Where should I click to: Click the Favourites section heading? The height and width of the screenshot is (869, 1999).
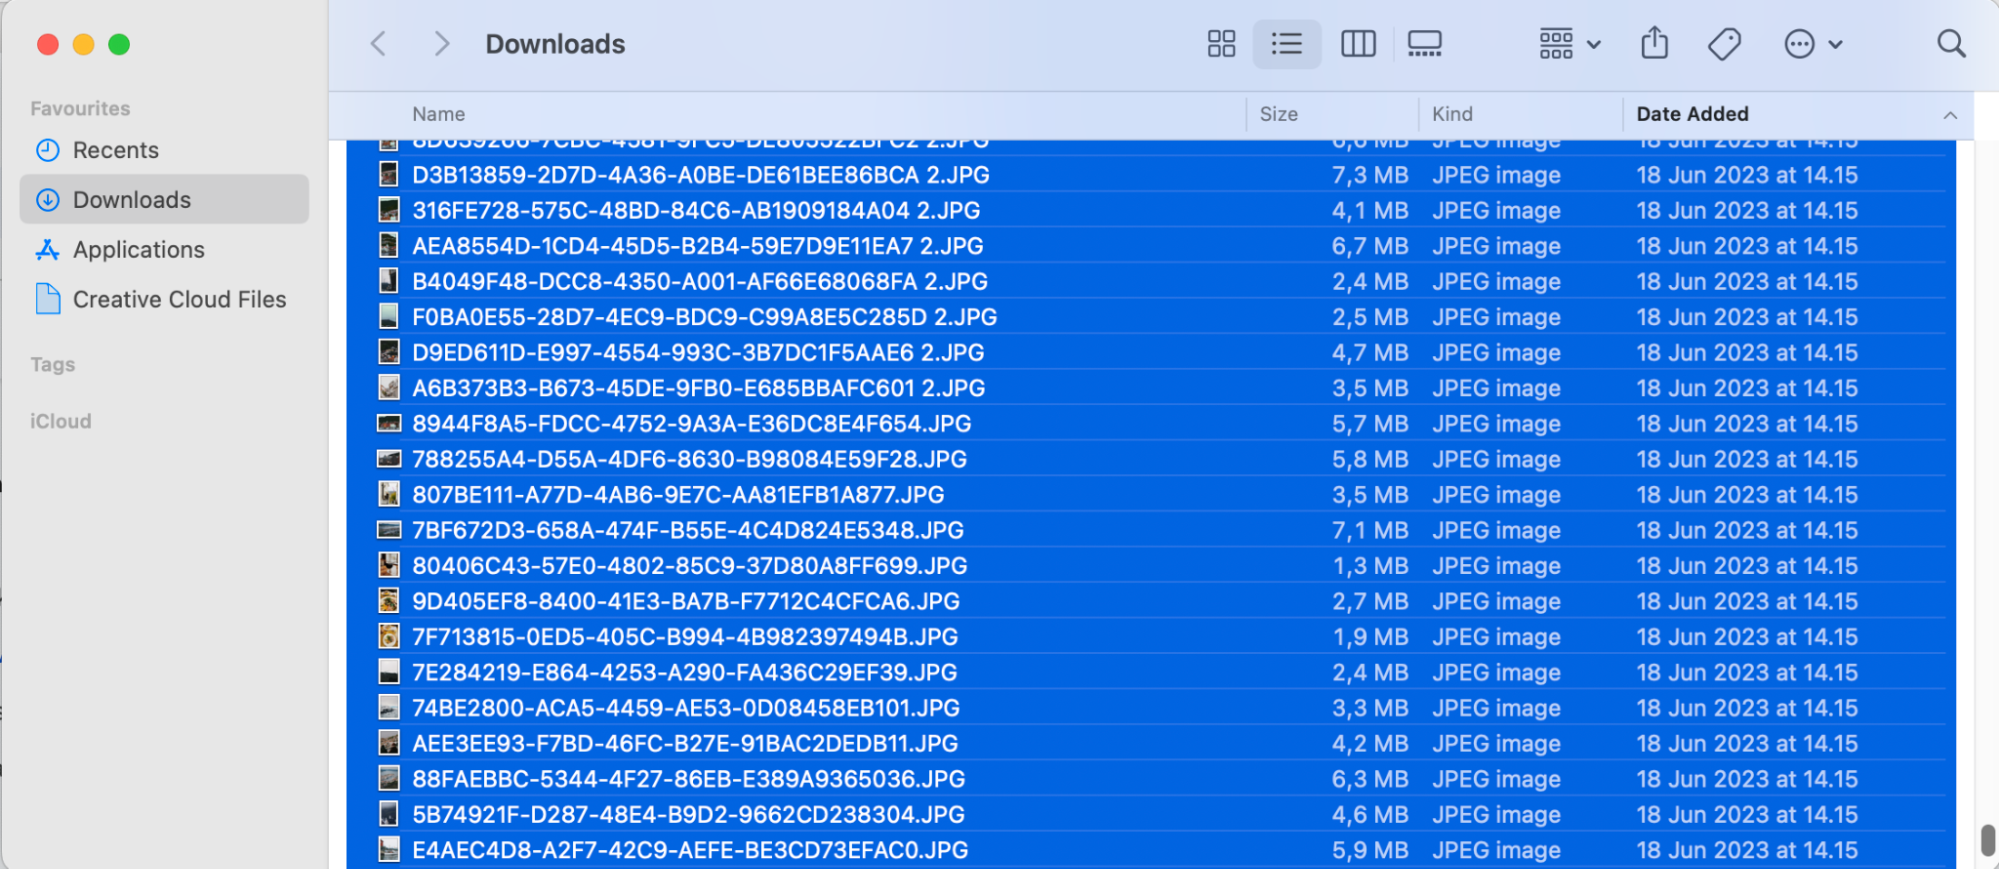(x=80, y=108)
